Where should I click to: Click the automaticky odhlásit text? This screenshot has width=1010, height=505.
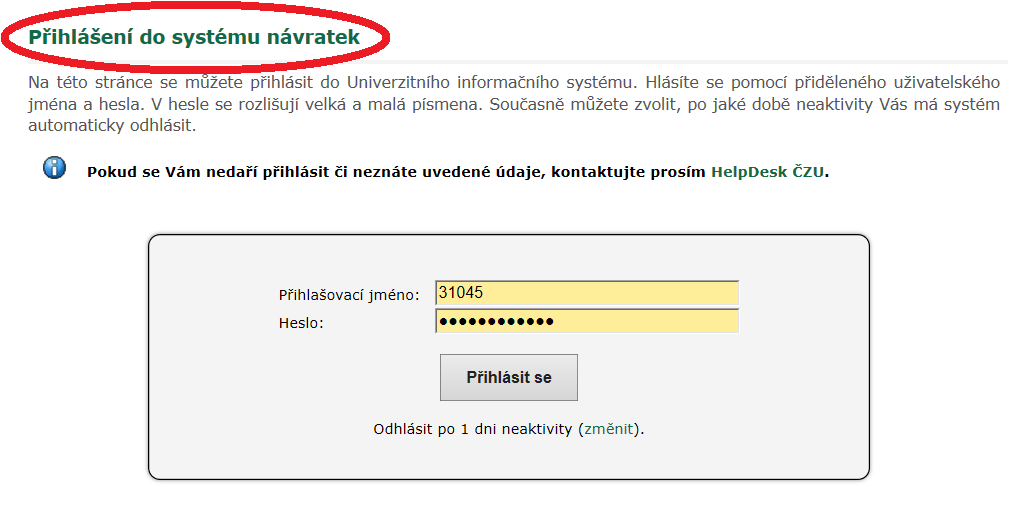pyautogui.click(x=110, y=126)
